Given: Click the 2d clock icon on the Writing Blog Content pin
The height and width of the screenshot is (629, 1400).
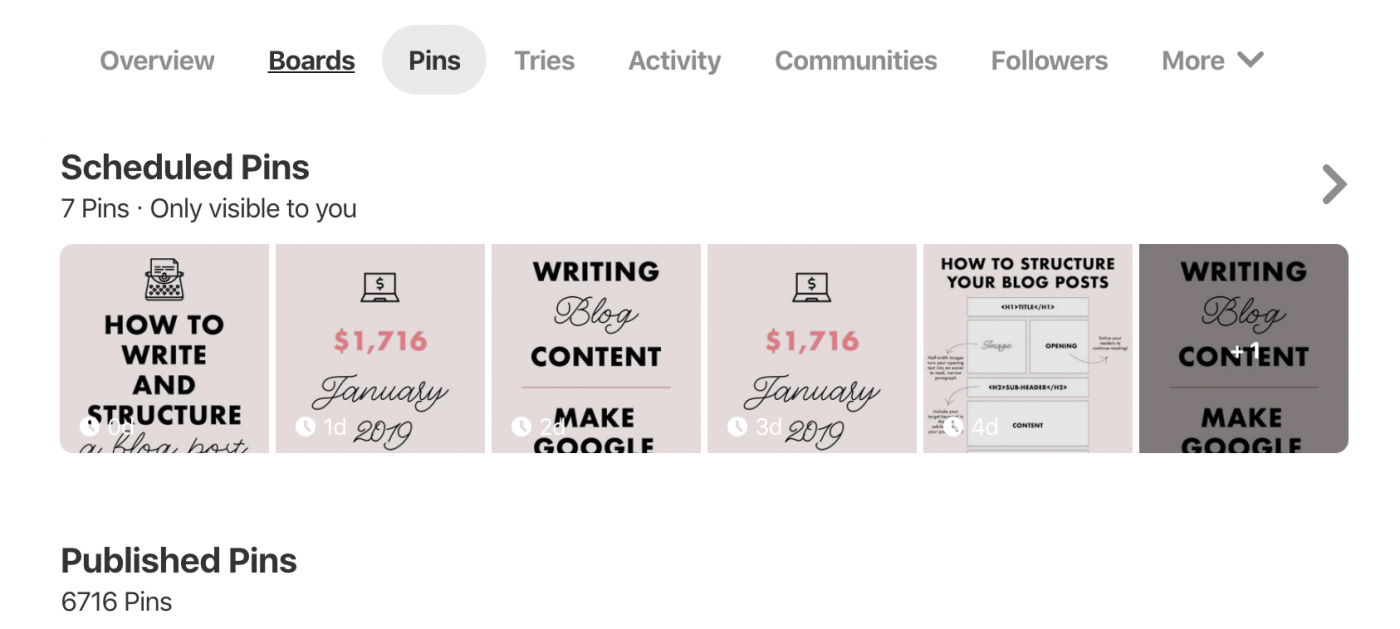Looking at the screenshot, I should click(521, 425).
